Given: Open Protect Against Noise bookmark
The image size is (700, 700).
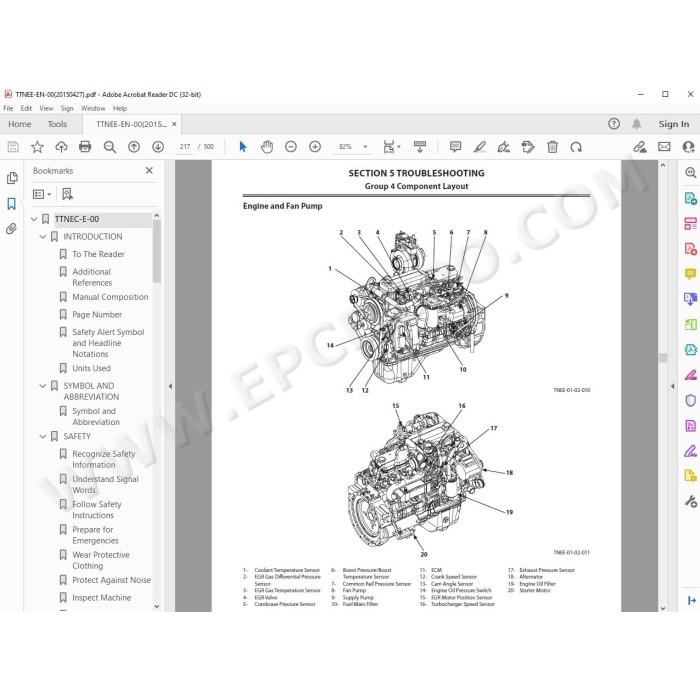Looking at the screenshot, I should (x=111, y=579).
